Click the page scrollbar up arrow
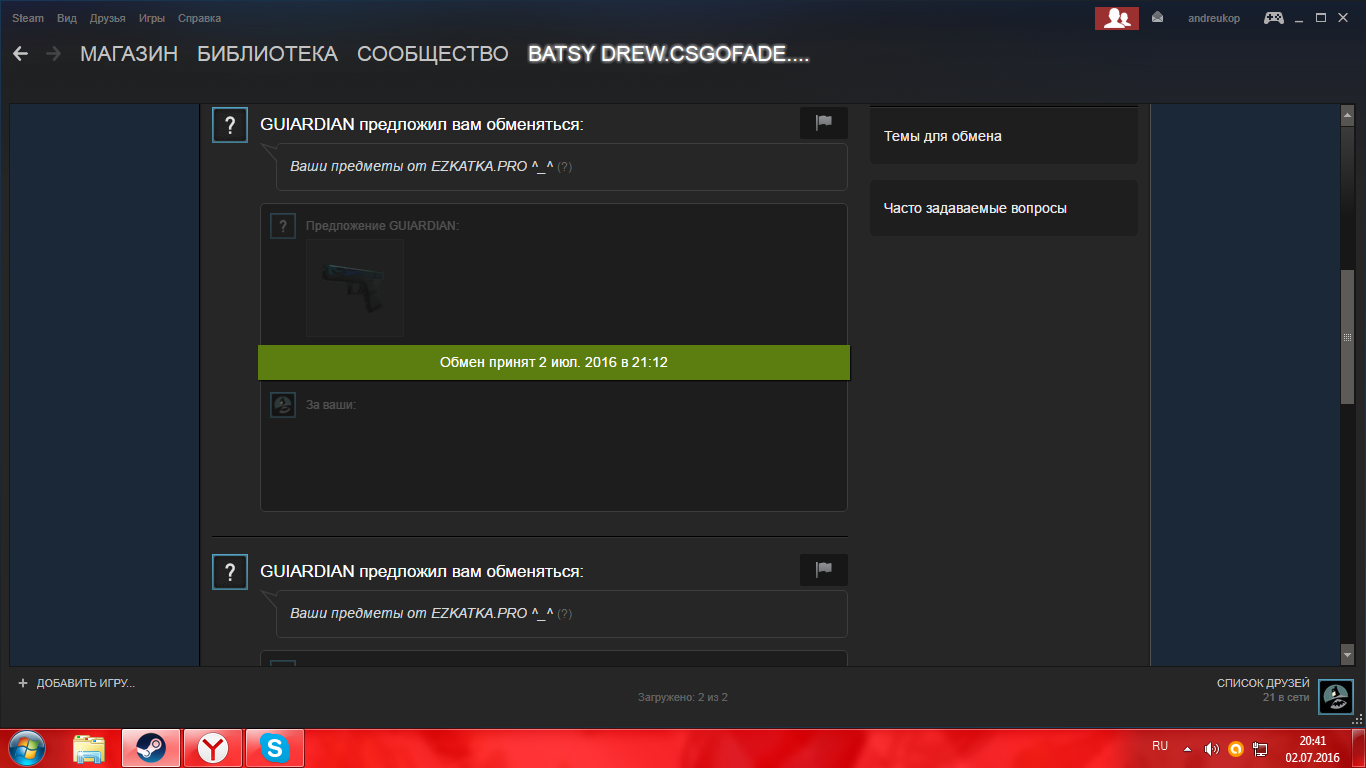The height and width of the screenshot is (768, 1366). point(1347,116)
